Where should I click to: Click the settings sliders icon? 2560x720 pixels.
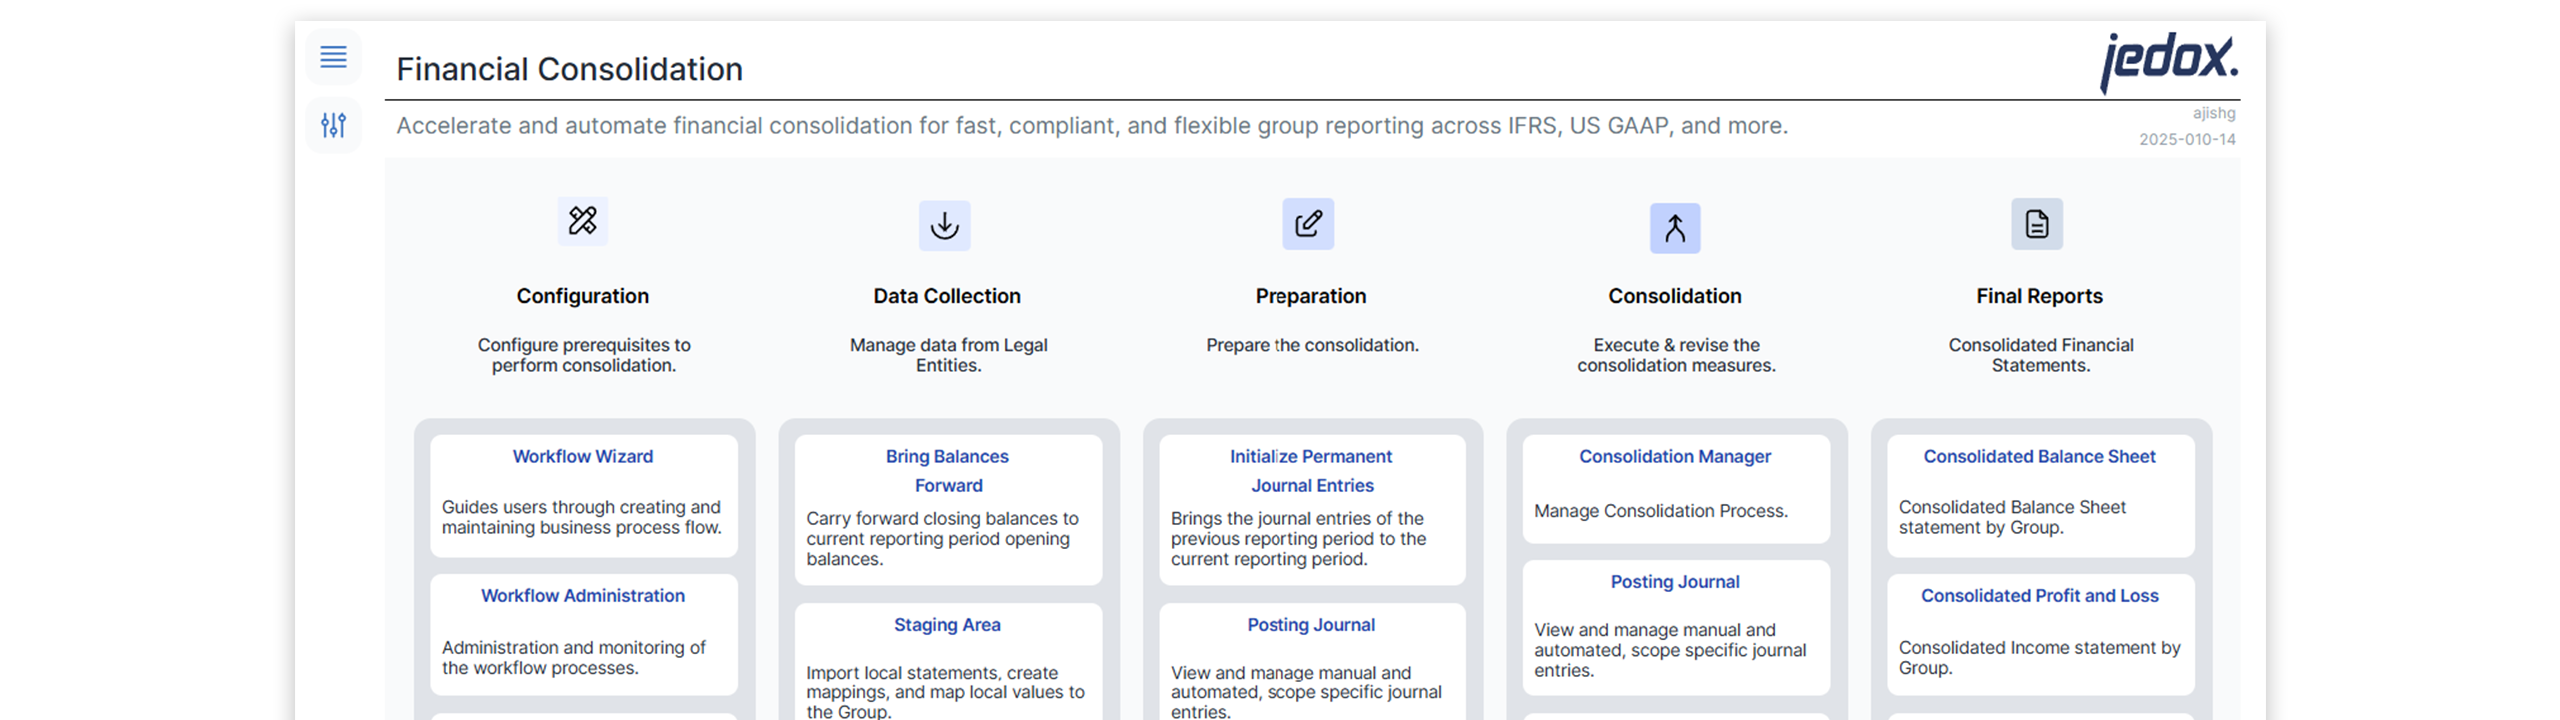click(333, 125)
